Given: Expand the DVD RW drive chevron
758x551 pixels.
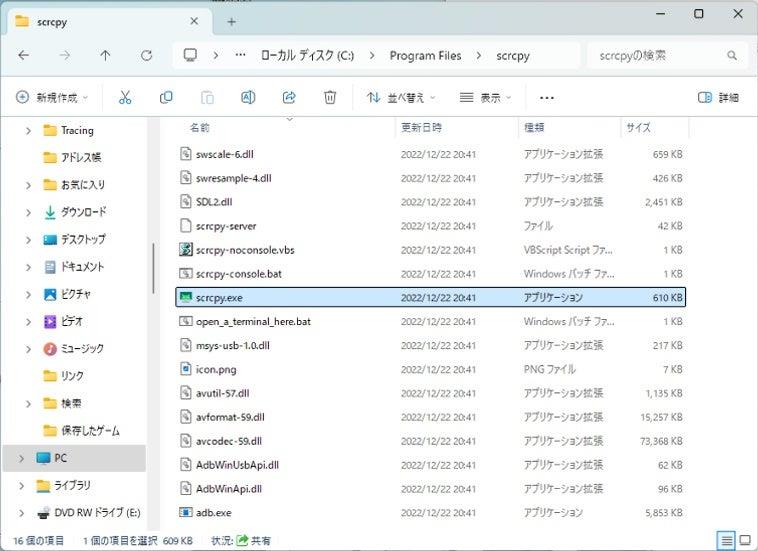Looking at the screenshot, I should point(21,513).
